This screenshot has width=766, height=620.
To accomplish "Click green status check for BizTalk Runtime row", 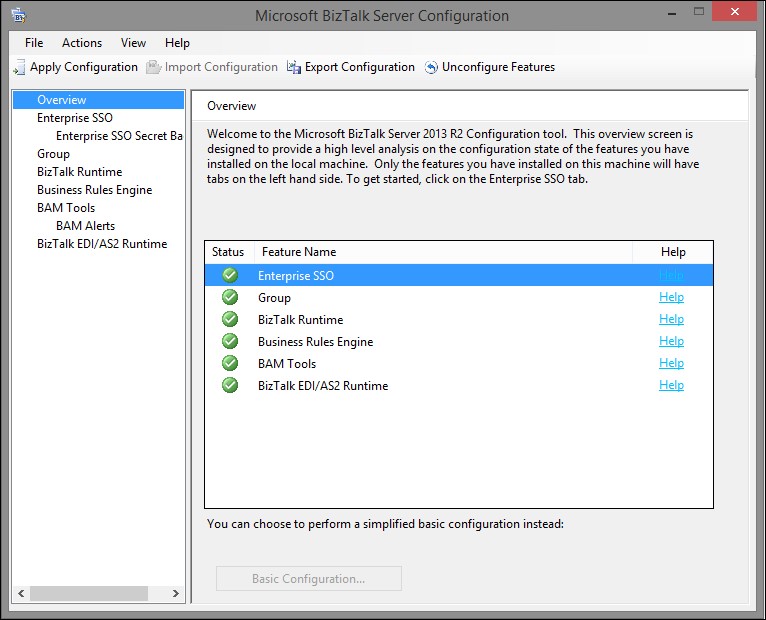I will 230,319.
